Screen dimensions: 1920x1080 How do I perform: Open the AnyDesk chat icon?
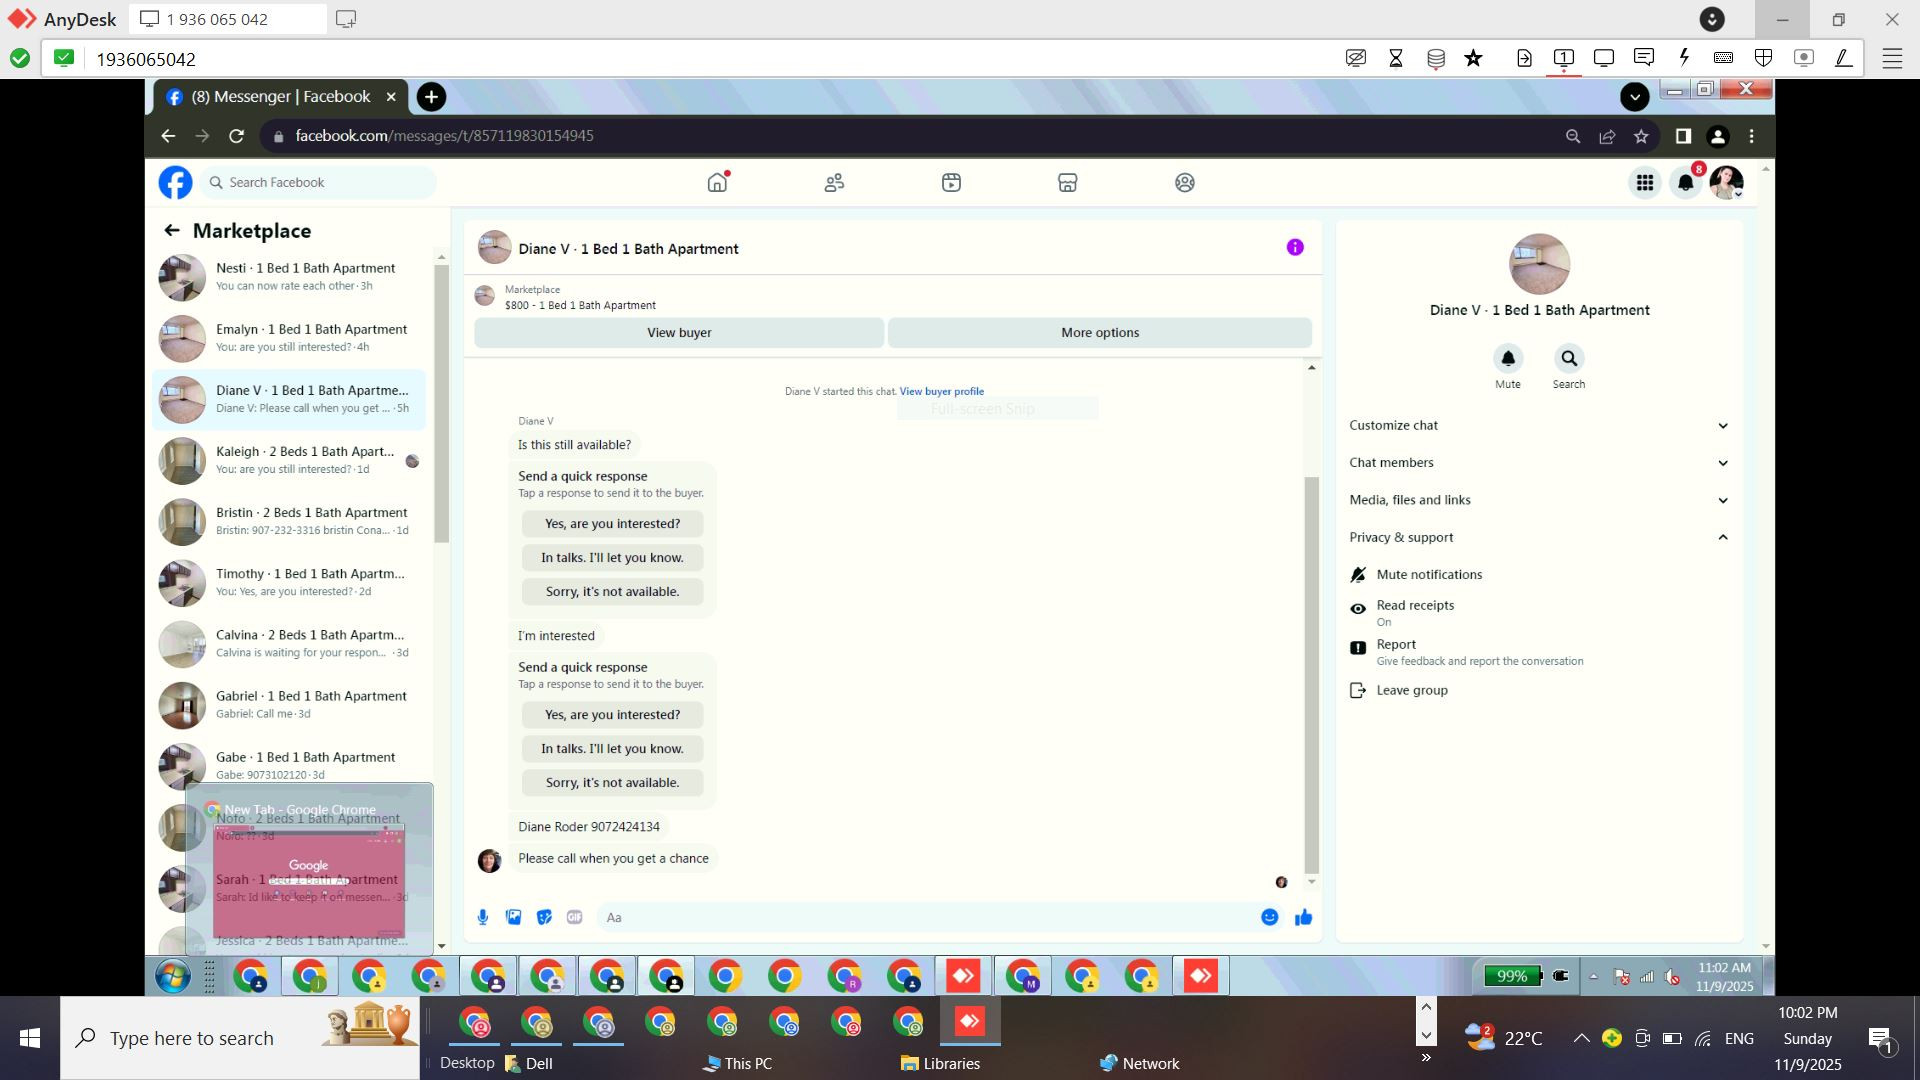click(x=1643, y=58)
